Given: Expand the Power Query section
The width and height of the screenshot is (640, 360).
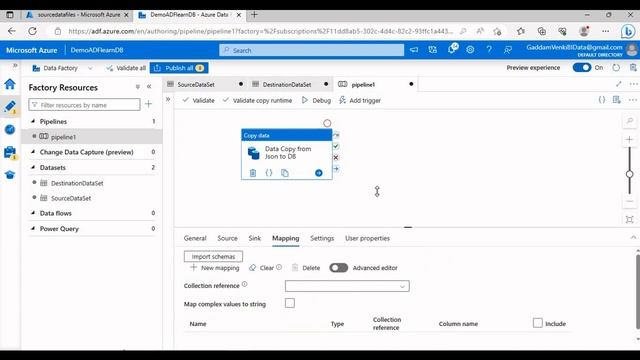Looking at the screenshot, I should click(x=33, y=229).
